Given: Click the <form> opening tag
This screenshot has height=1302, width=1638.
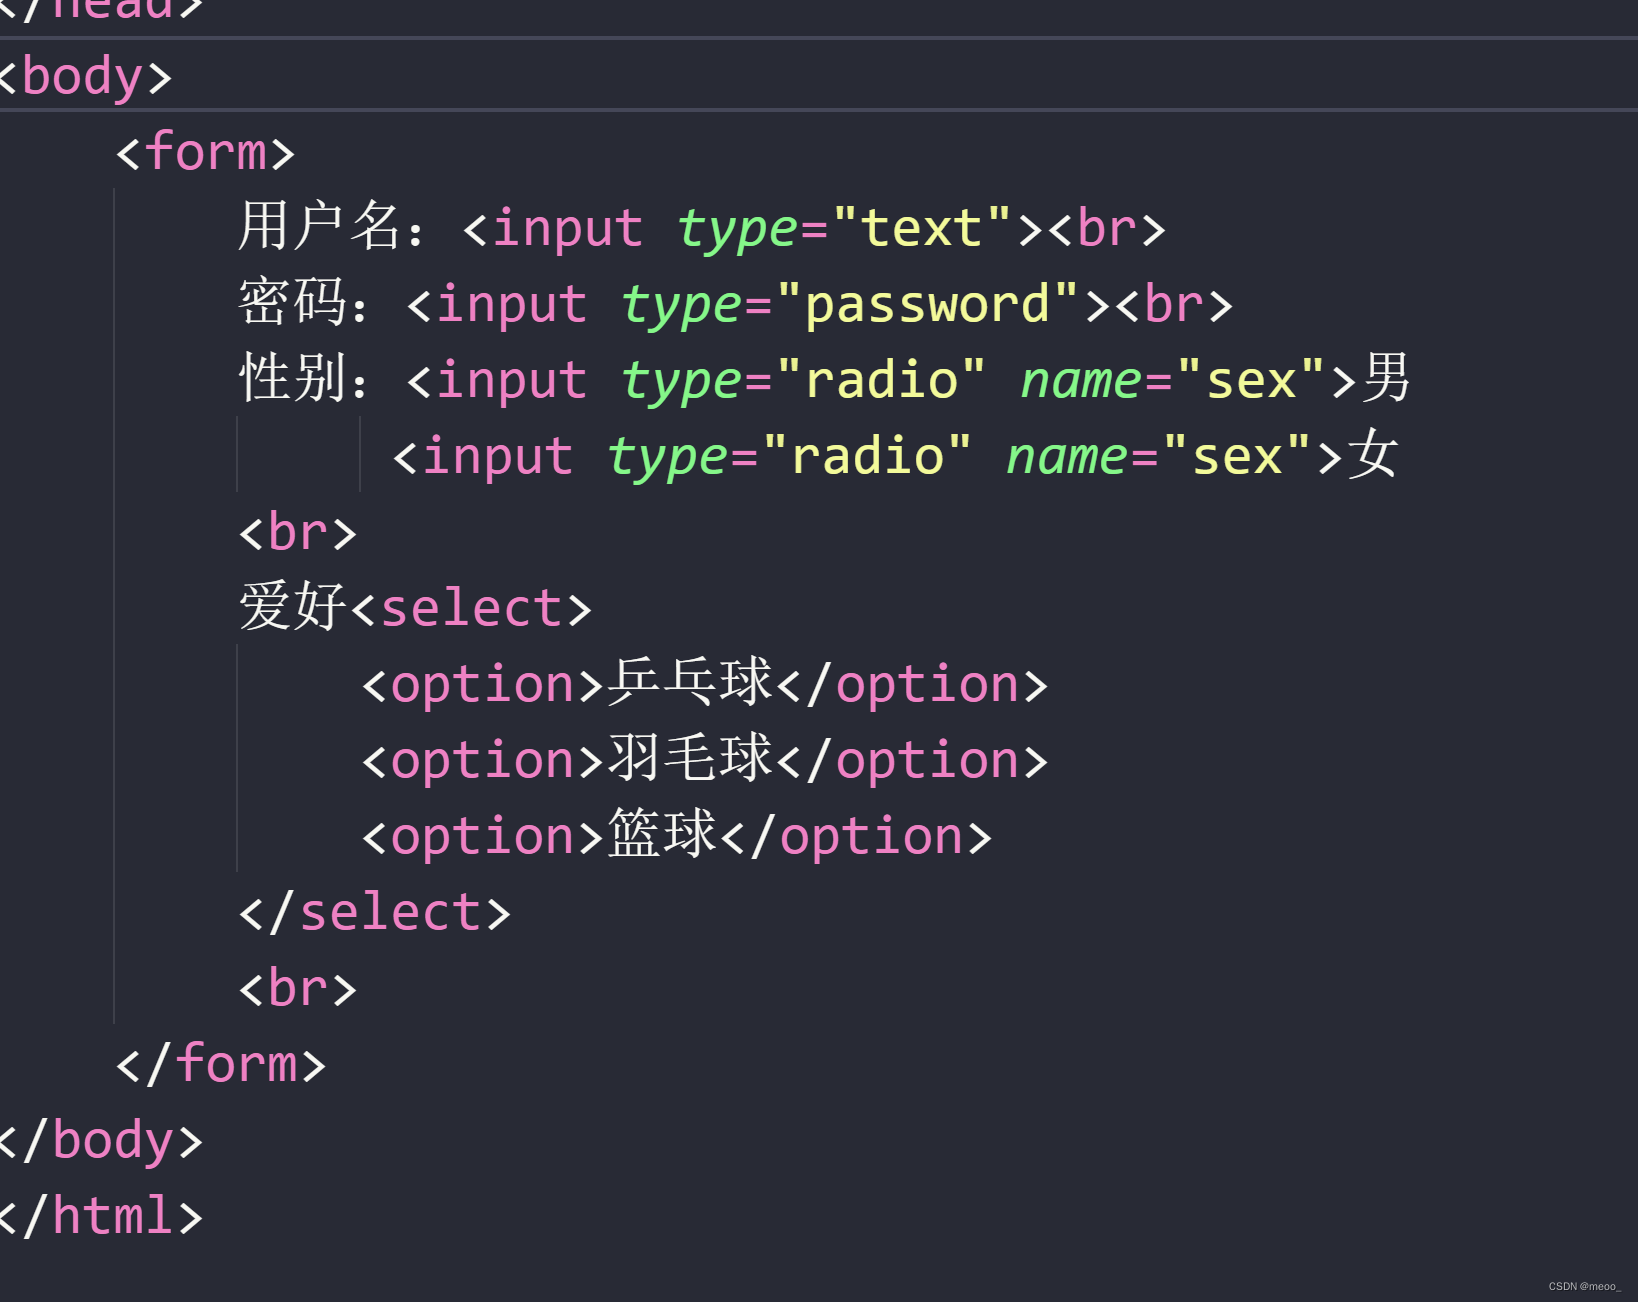Looking at the screenshot, I should (x=205, y=151).
